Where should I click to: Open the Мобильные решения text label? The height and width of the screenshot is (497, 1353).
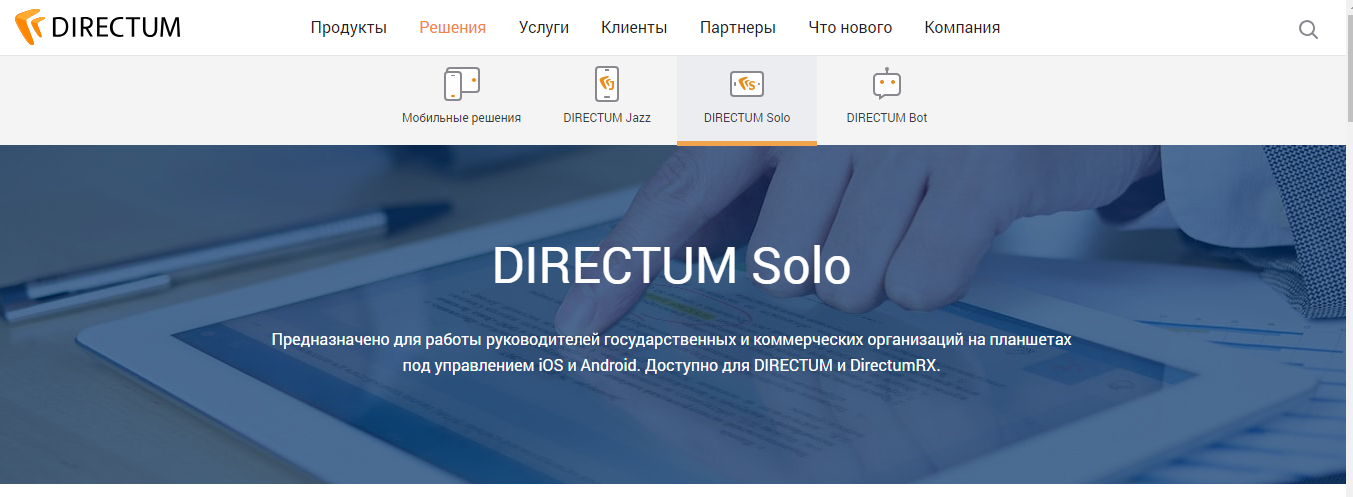coord(461,118)
